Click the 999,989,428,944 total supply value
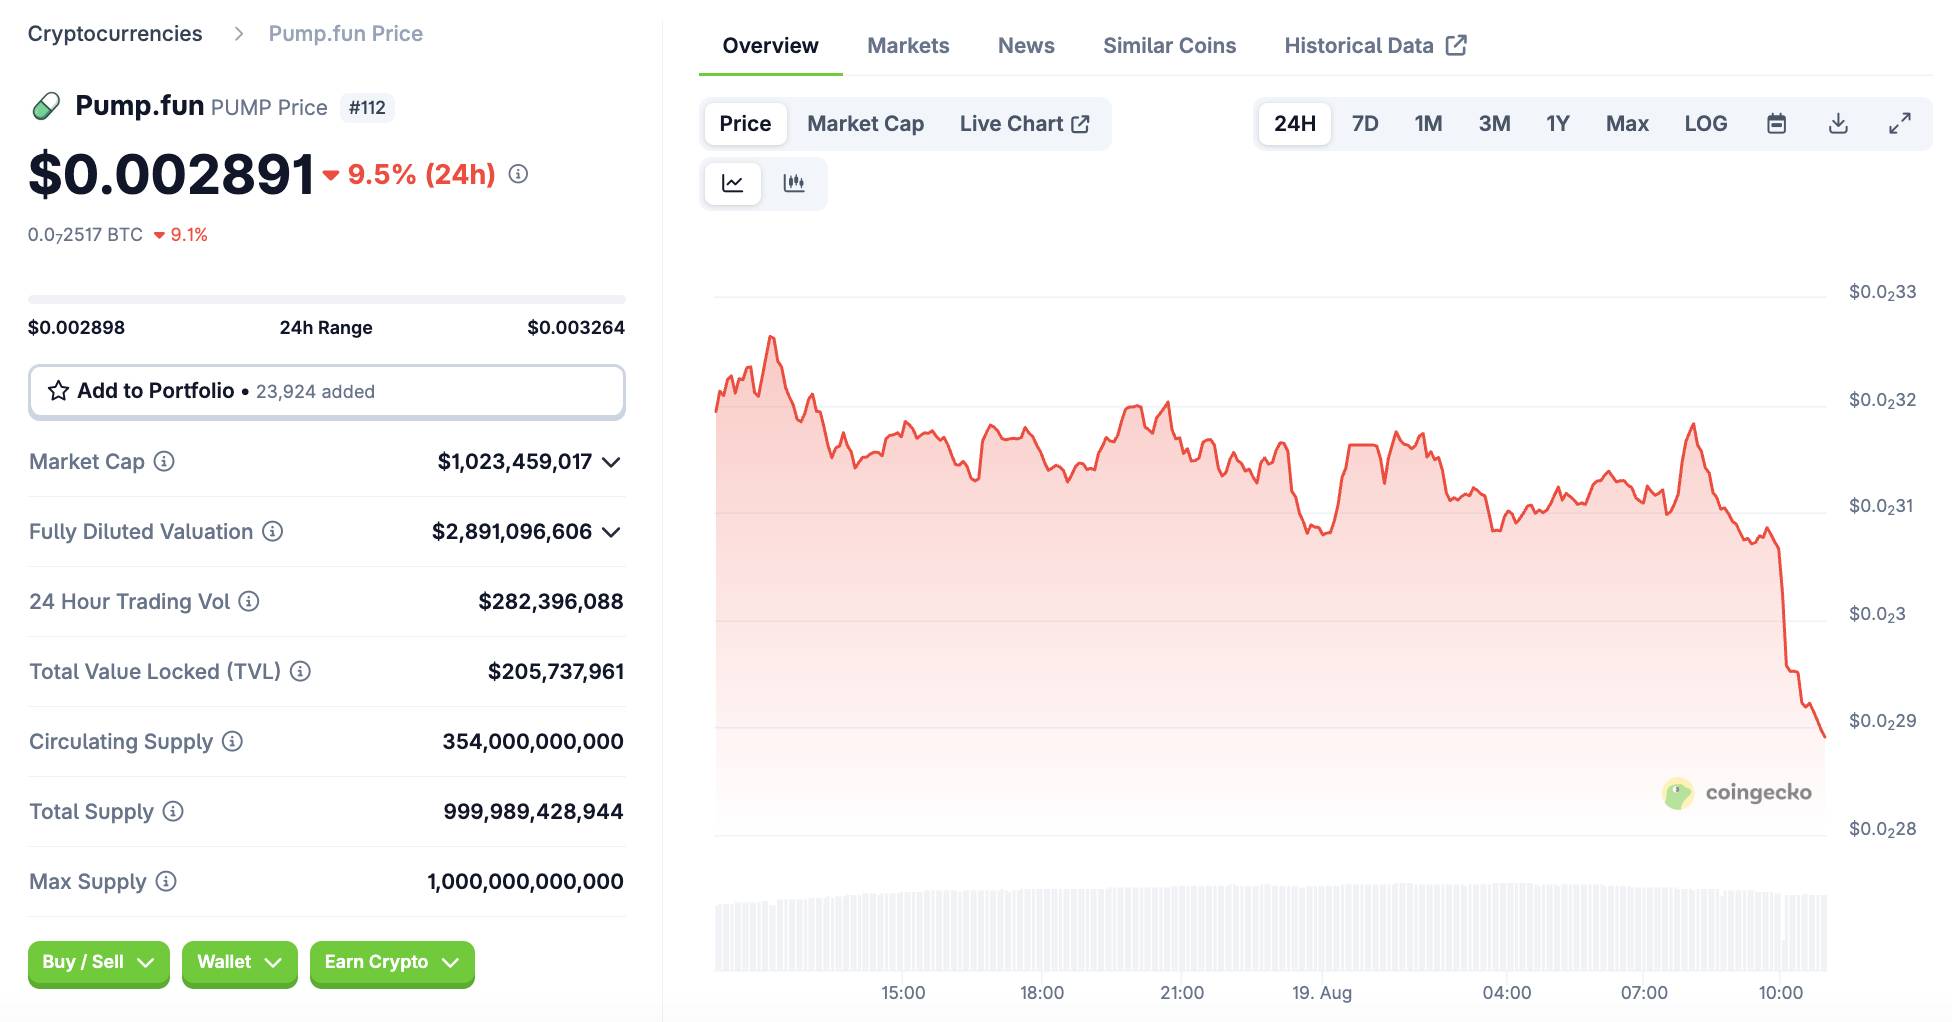 (x=533, y=811)
